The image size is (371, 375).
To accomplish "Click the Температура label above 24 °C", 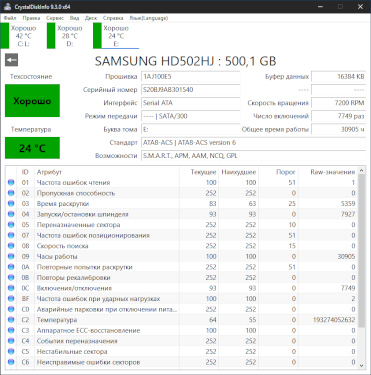I will (x=31, y=129).
